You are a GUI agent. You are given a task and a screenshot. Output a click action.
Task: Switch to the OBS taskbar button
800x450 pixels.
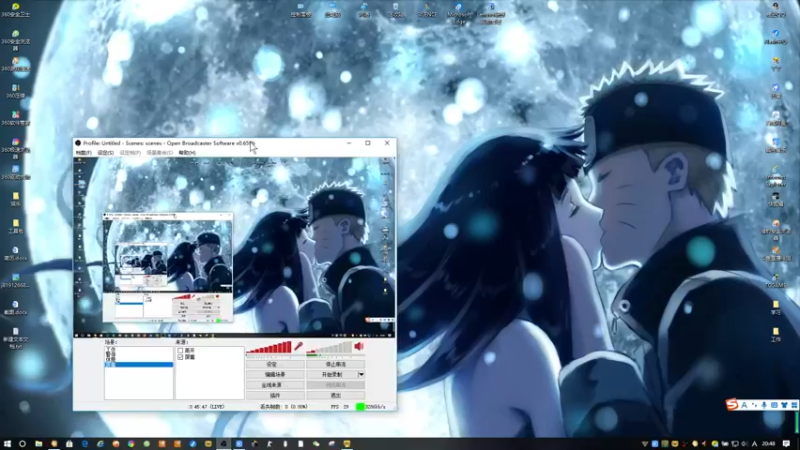click(223, 444)
